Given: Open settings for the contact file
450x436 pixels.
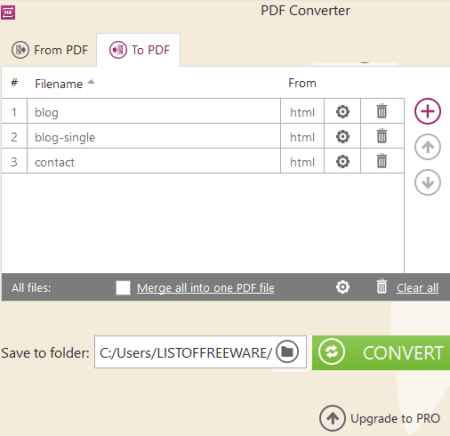Looking at the screenshot, I should coord(342,162).
